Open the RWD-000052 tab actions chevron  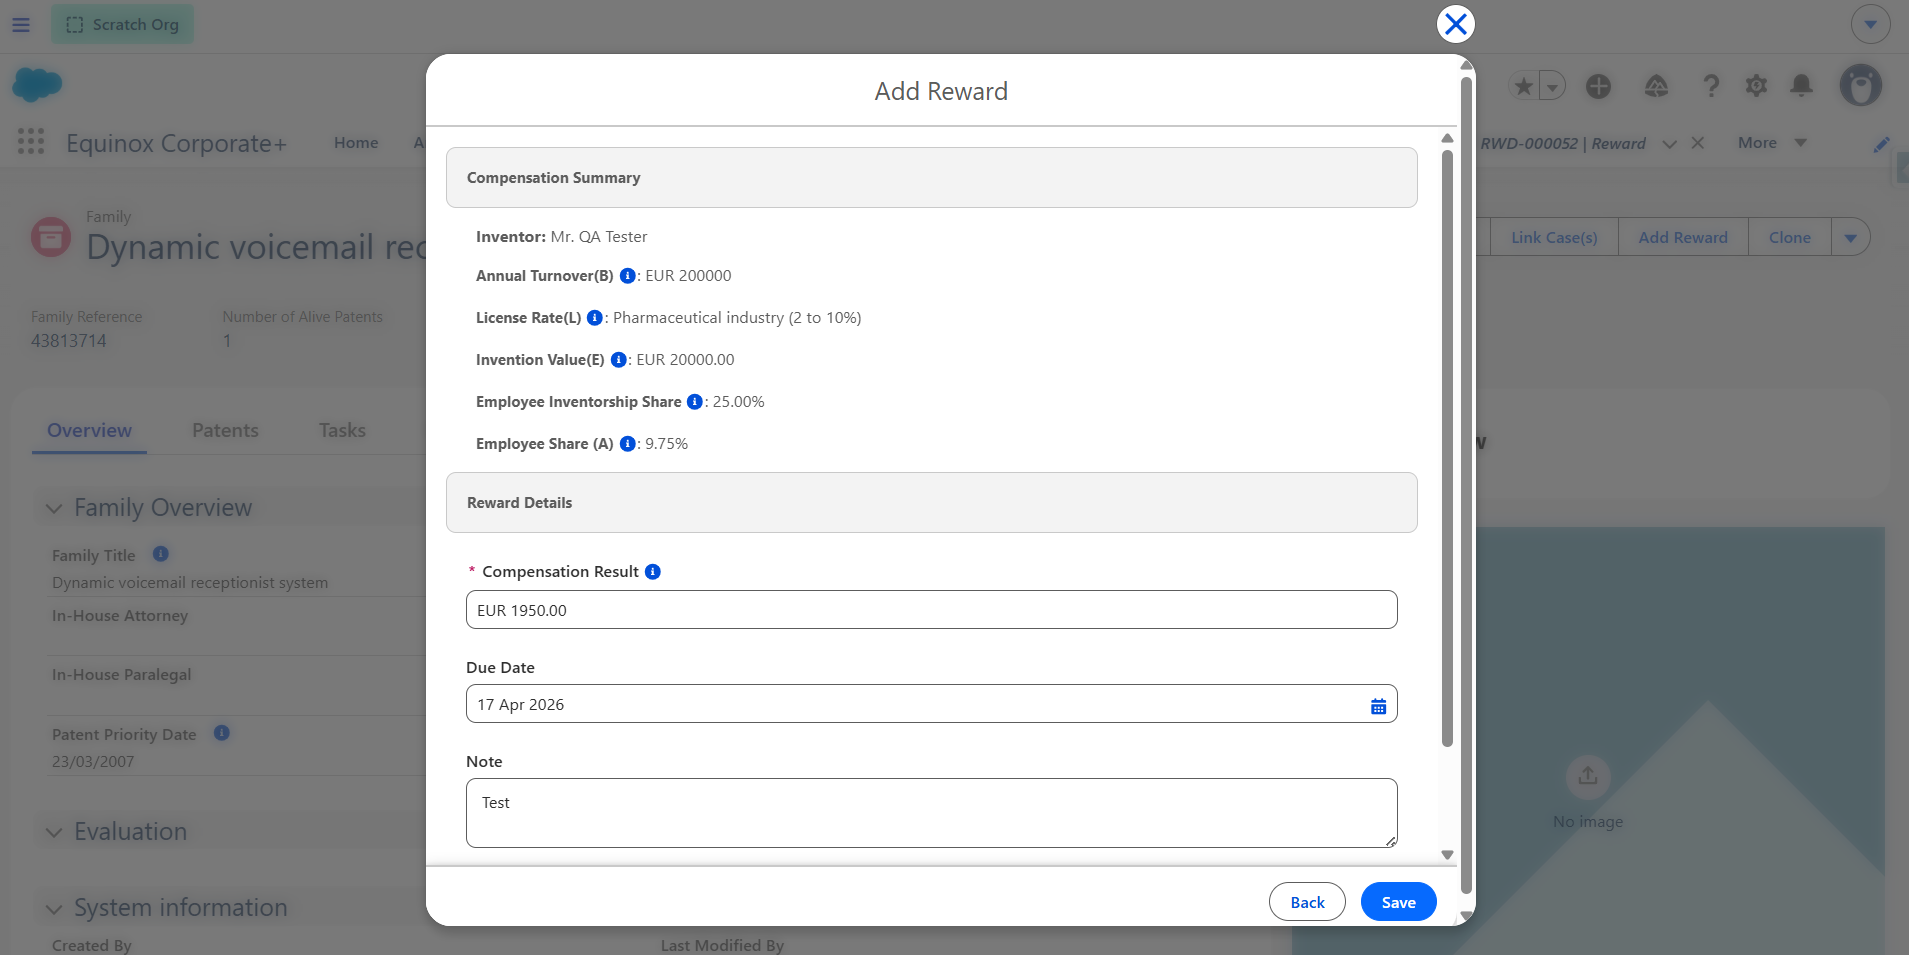tap(1669, 144)
